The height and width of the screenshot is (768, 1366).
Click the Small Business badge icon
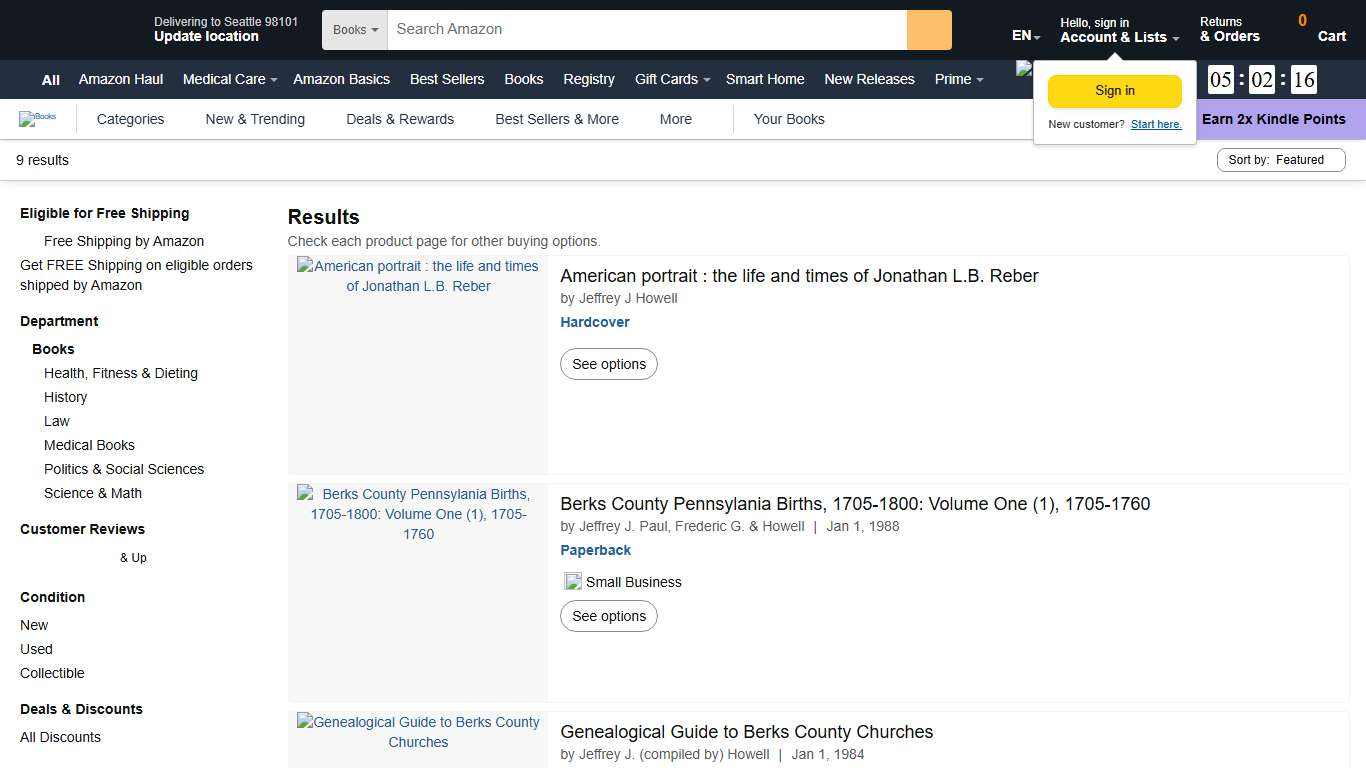572,581
